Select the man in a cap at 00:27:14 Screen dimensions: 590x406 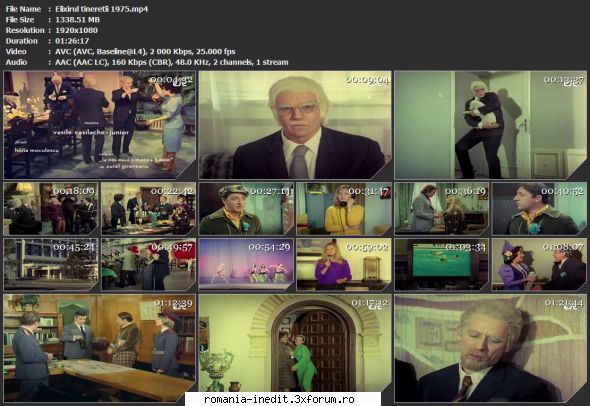tap(246, 209)
